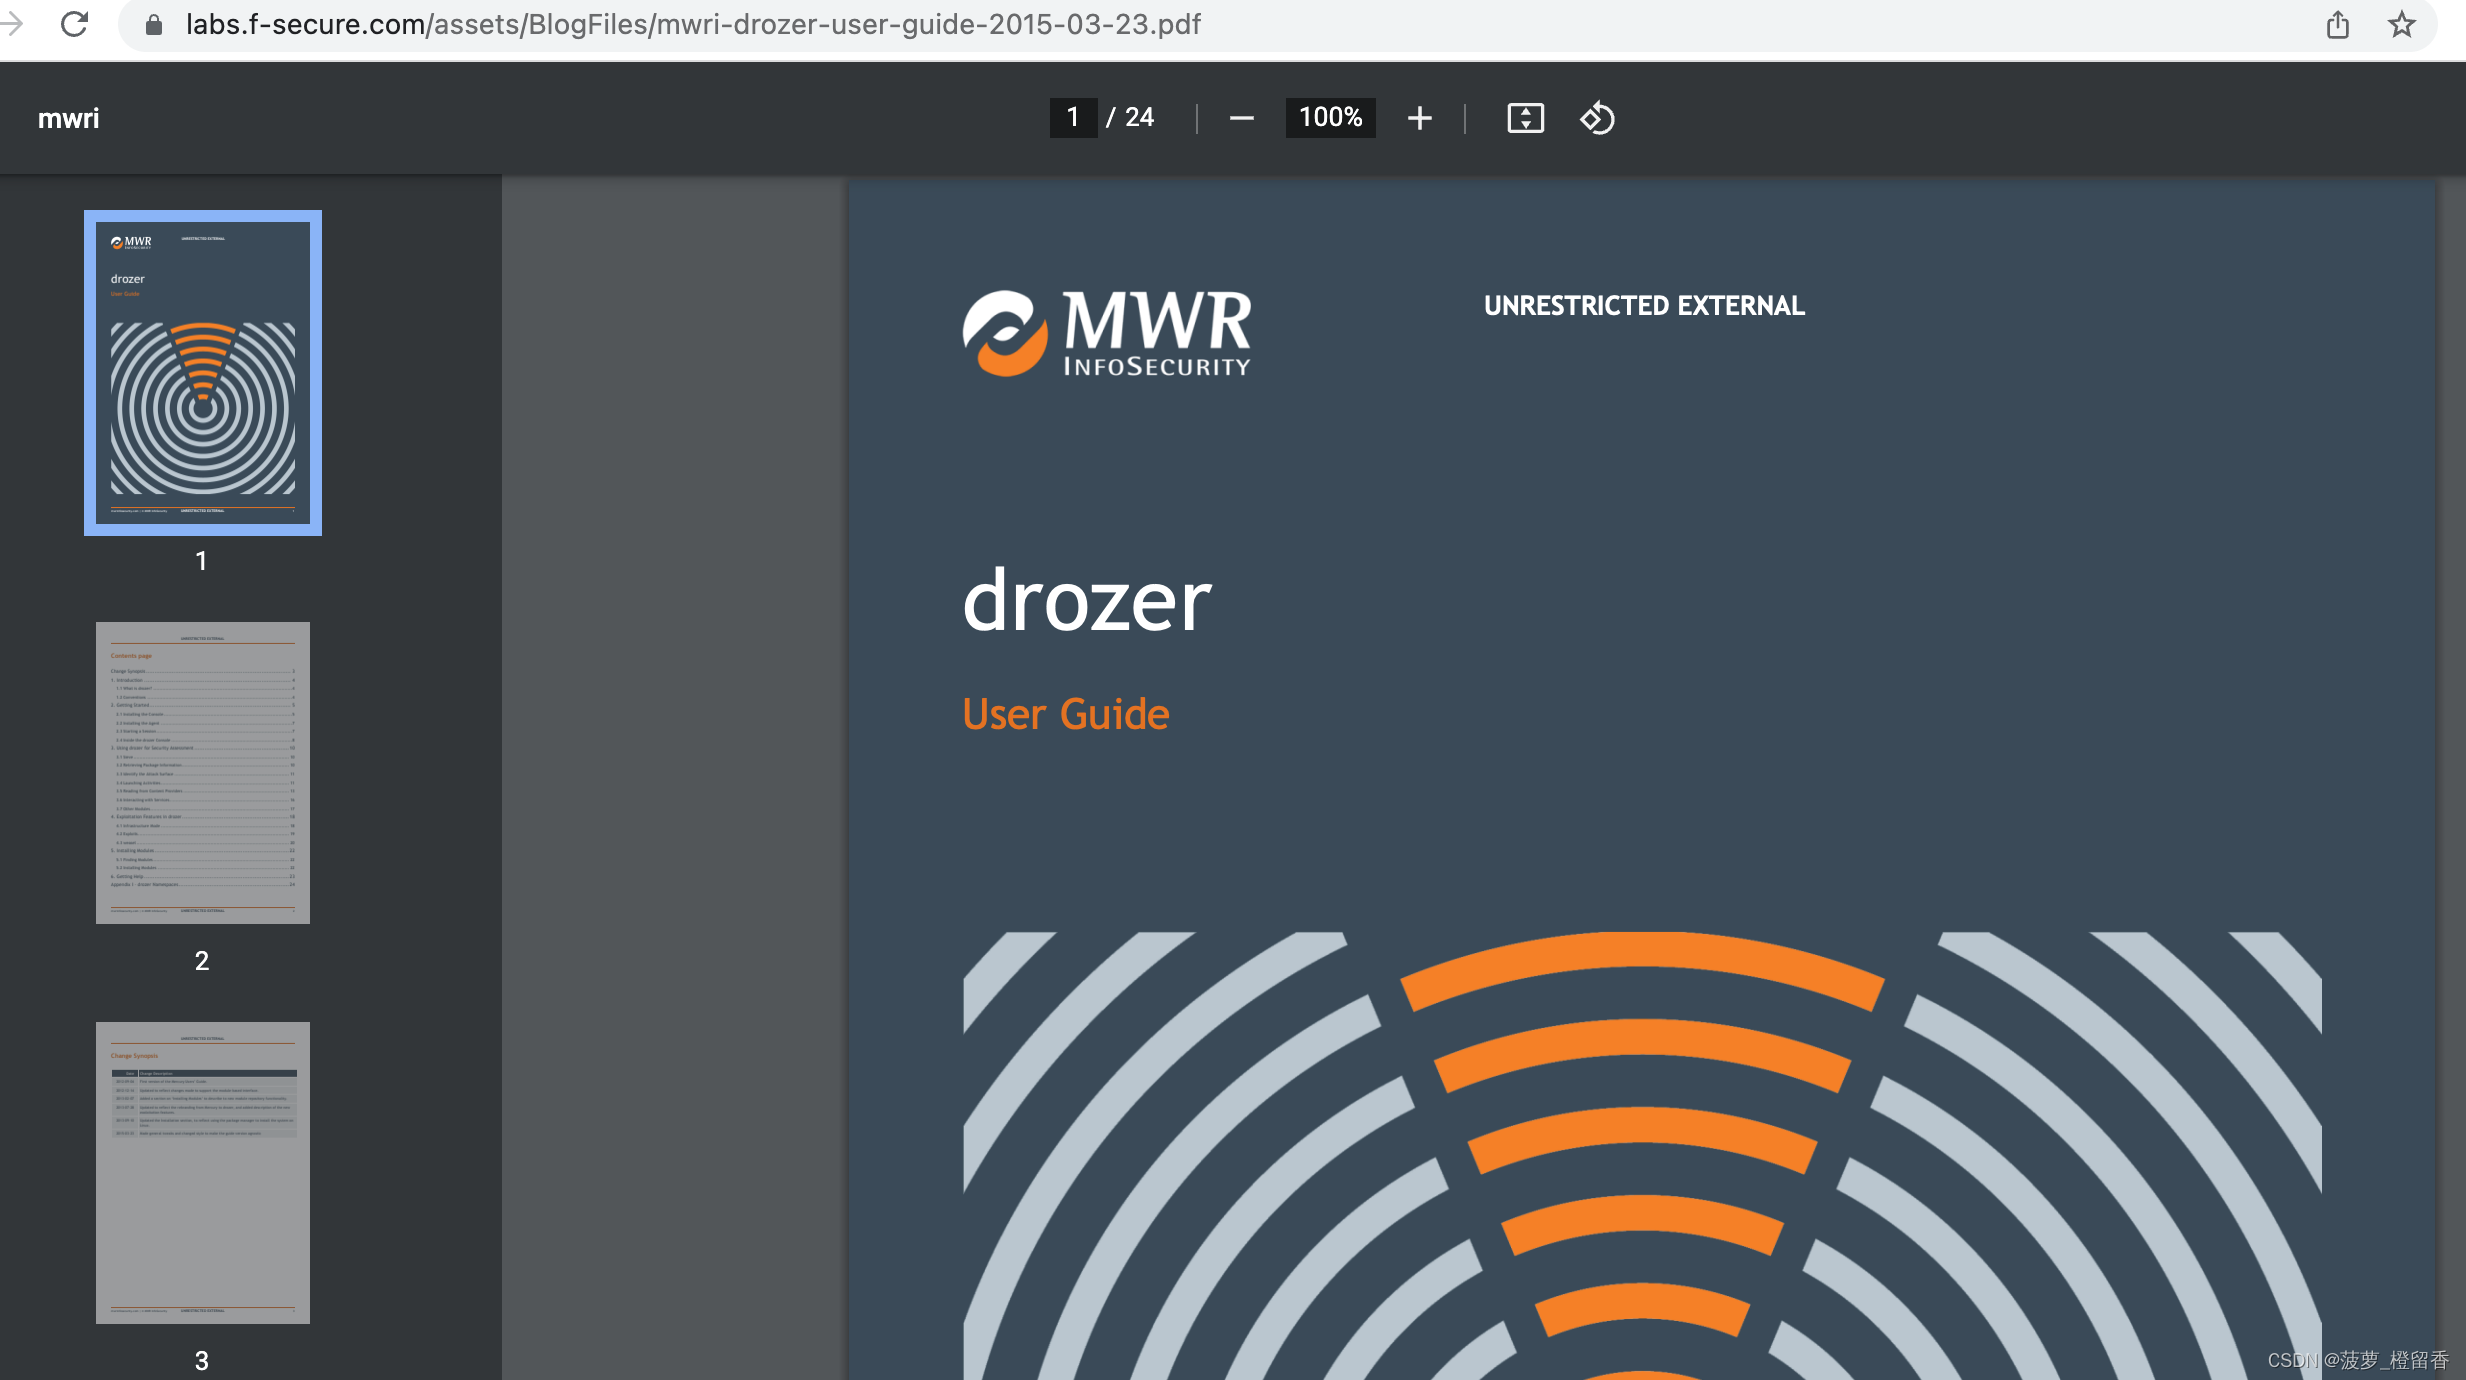
Task: Click the fit to page icon
Action: pos(1525,118)
